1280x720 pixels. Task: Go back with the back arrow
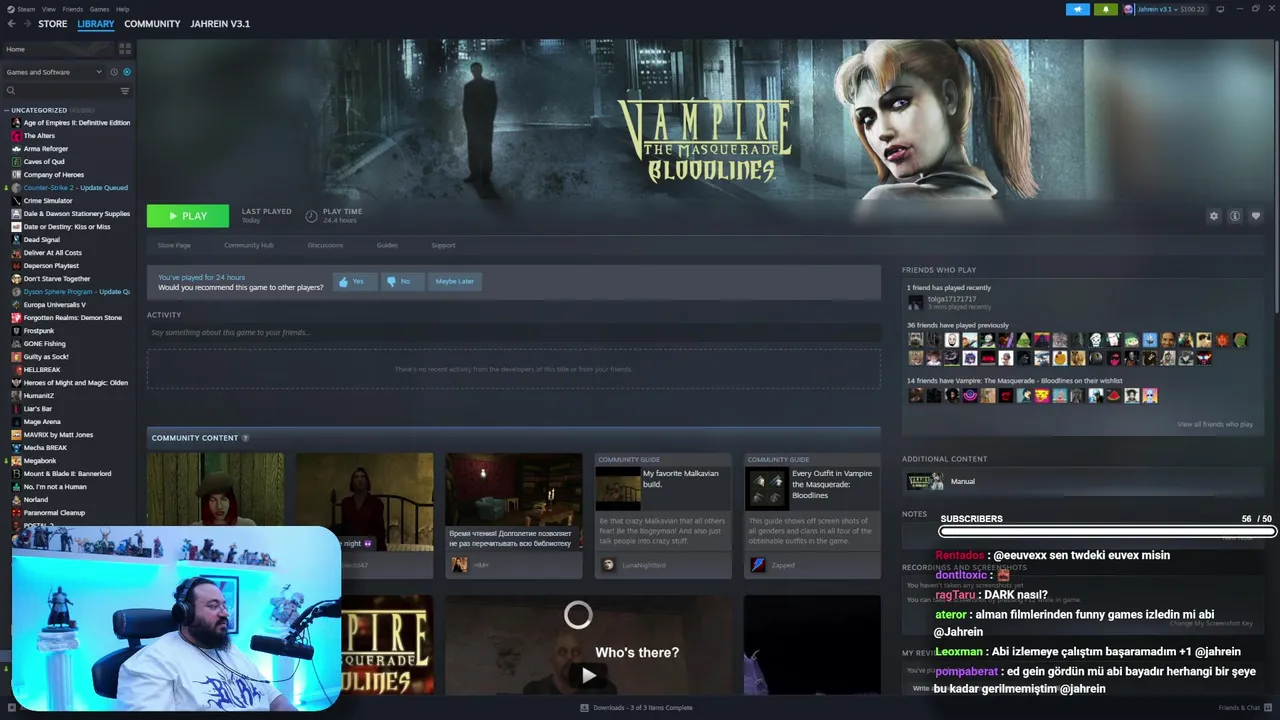click(x=11, y=24)
